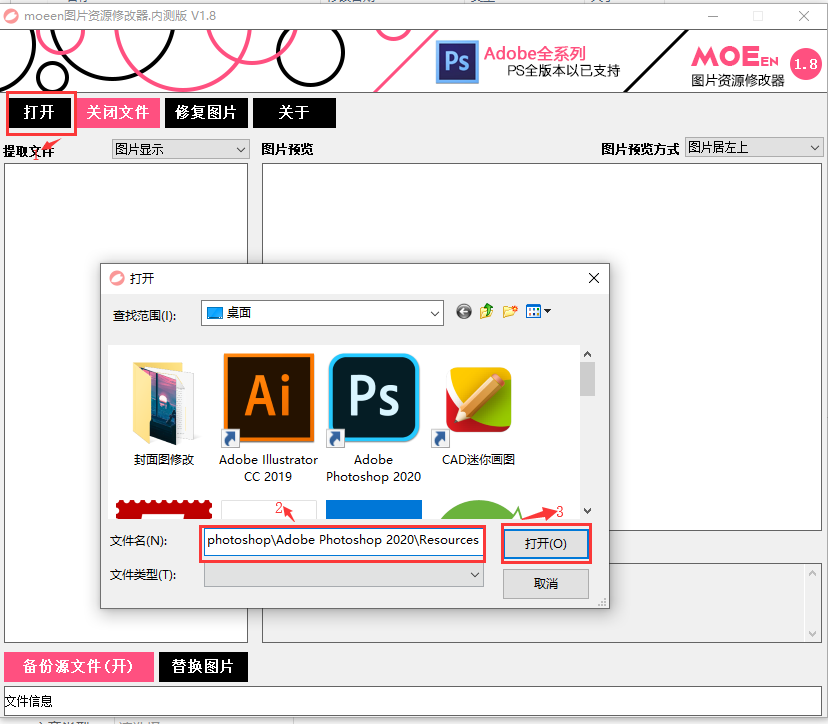Expand the 文件类型 file type dropdown

click(476, 574)
